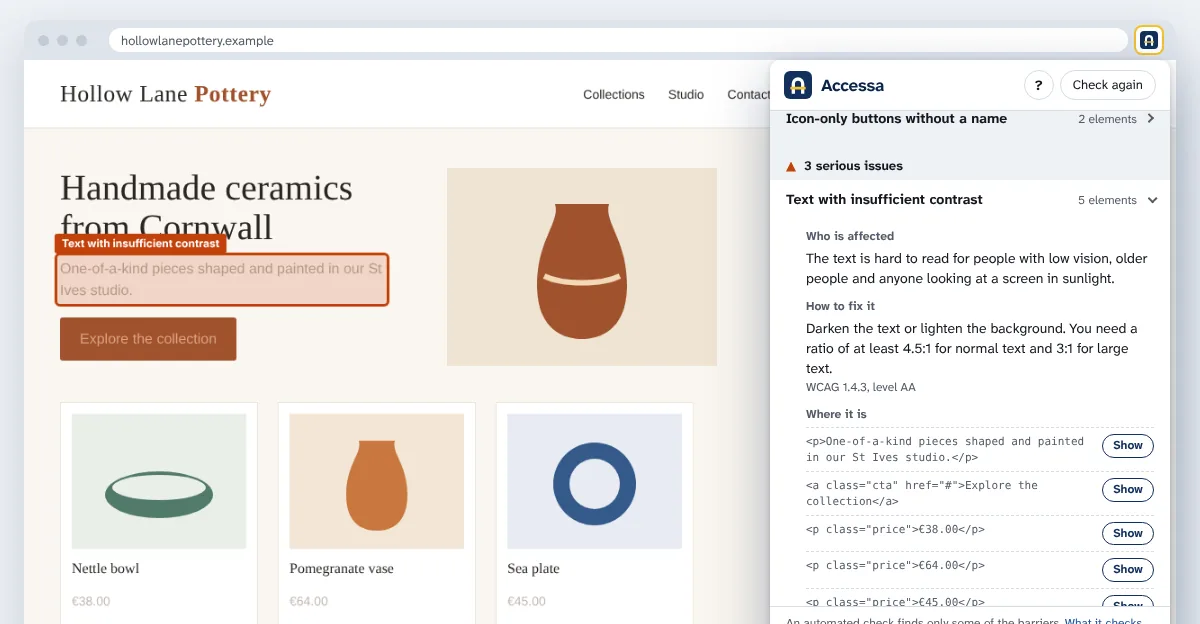Click the €45.00 price under Sea plate
The image size is (1200, 624).
click(527, 602)
